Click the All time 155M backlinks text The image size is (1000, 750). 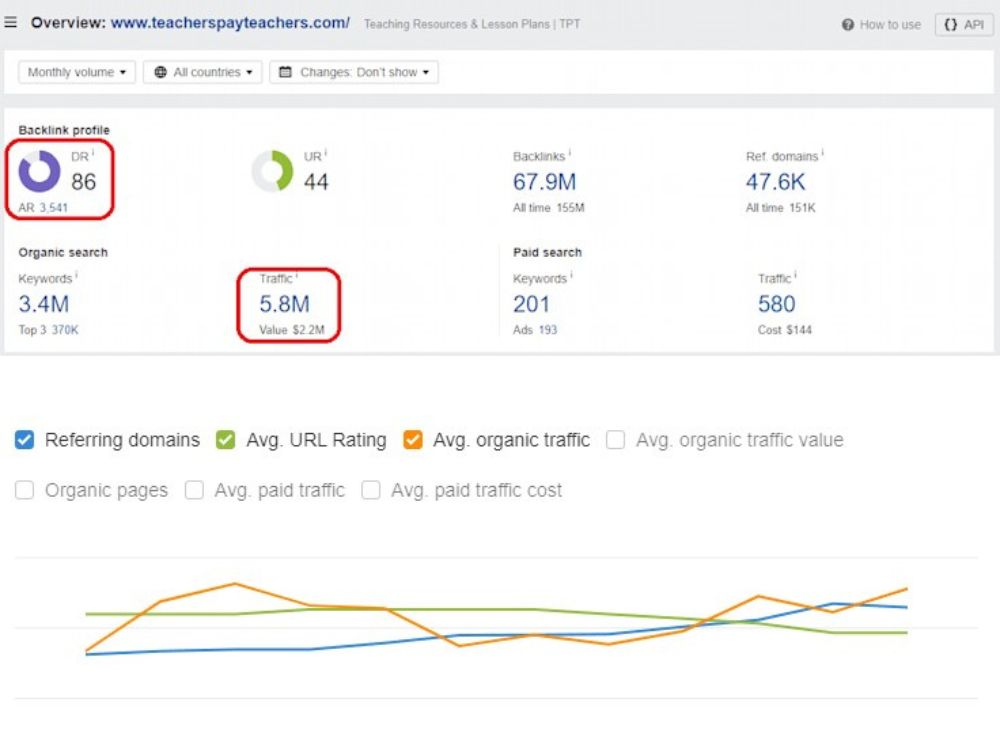(x=548, y=208)
